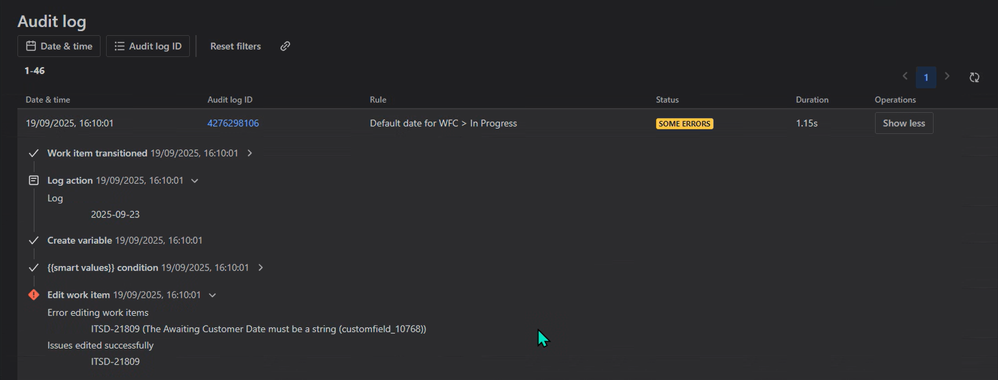Click the Audit log page heading
This screenshot has height=380, width=998.
[x=52, y=21]
